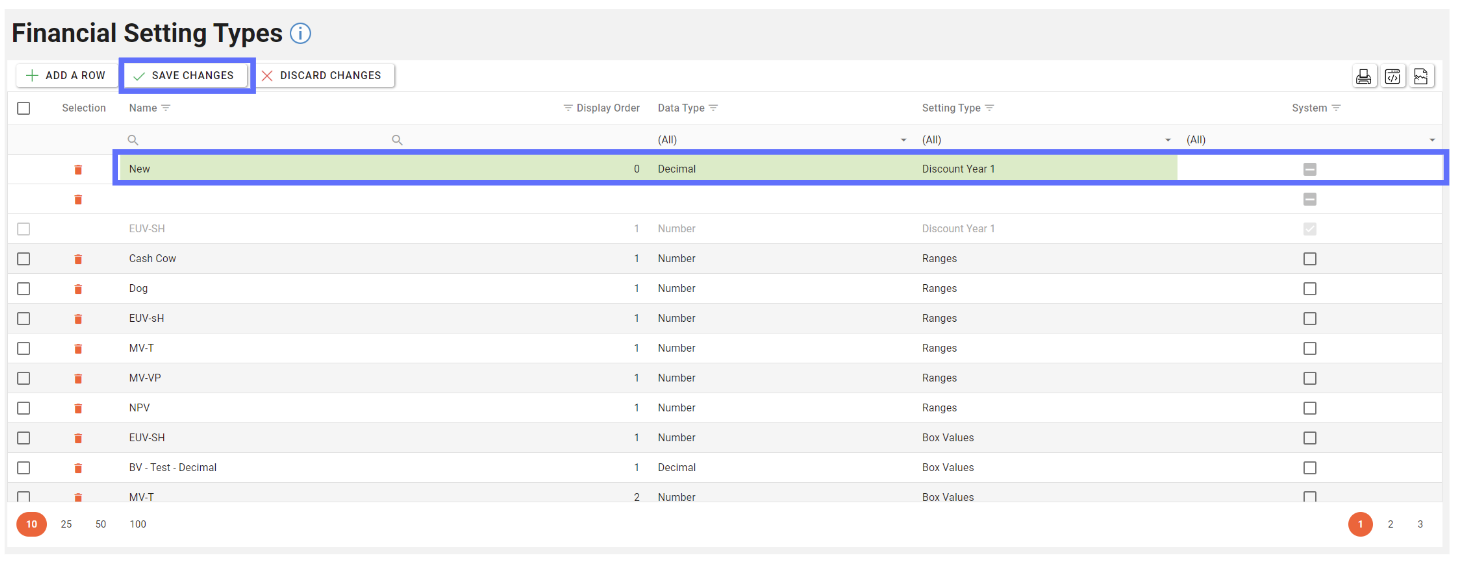Click the print icon in the toolbar
This screenshot has height=563, width=1460.
click(1363, 76)
